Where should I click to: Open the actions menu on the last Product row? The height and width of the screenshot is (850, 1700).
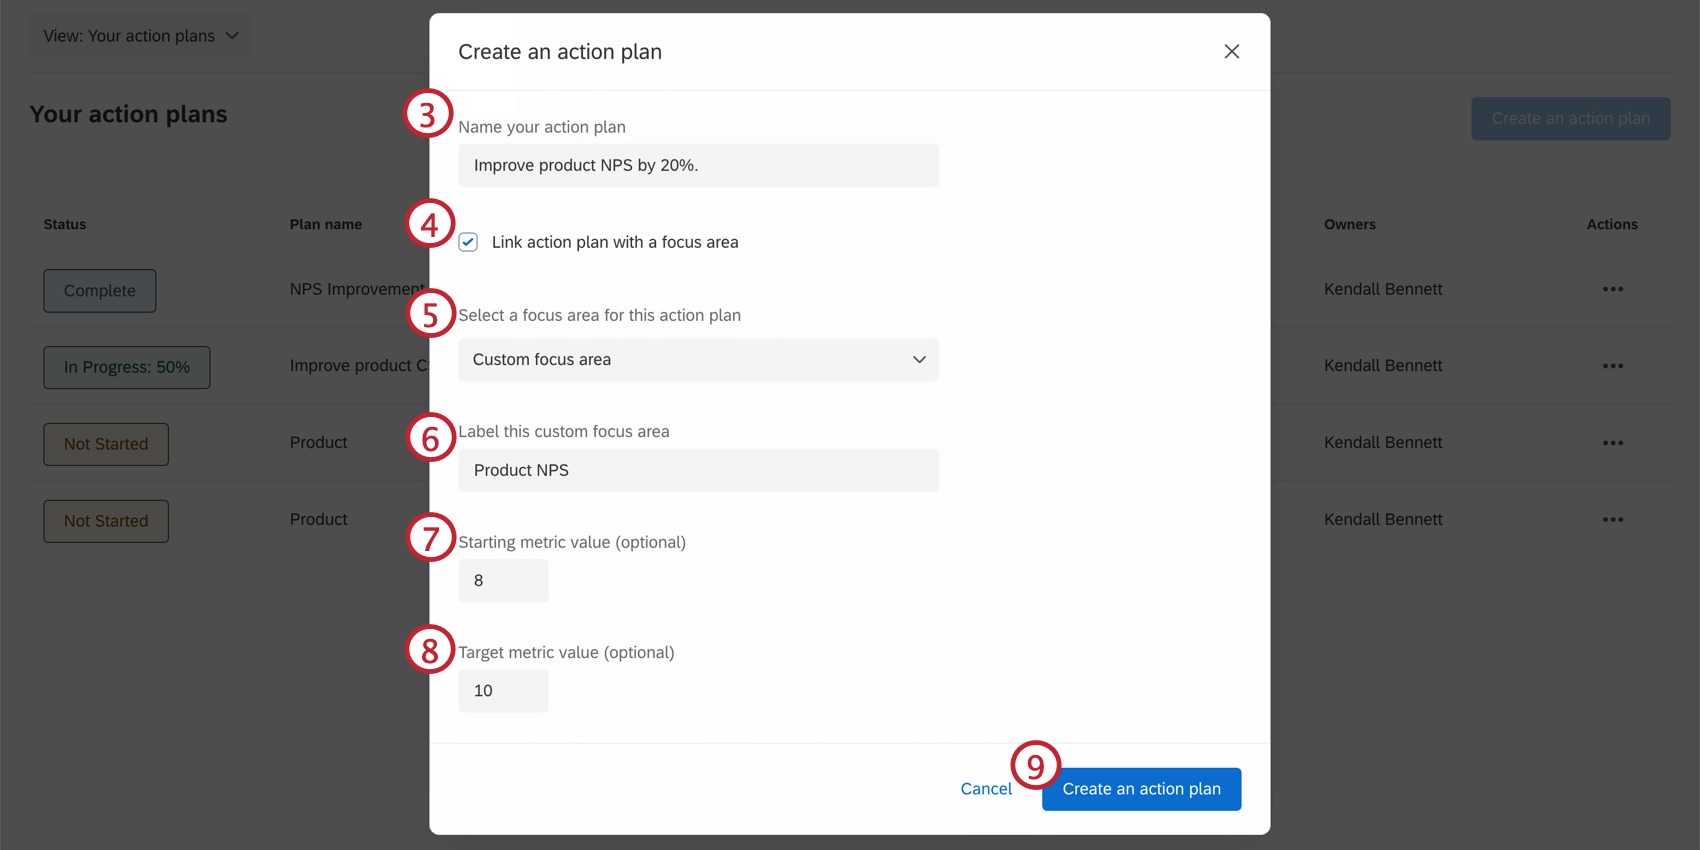[1613, 519]
